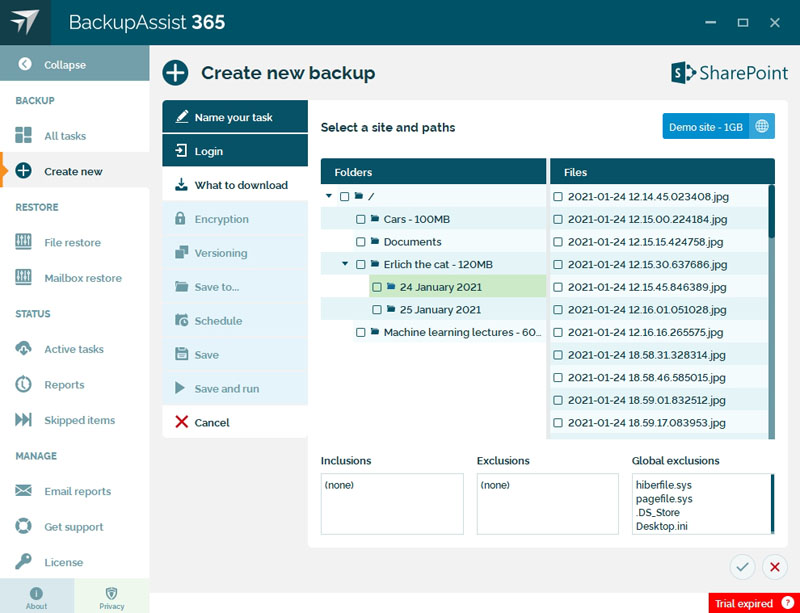
Task: Click the pencil icon on Name your task
Action: click(x=182, y=116)
